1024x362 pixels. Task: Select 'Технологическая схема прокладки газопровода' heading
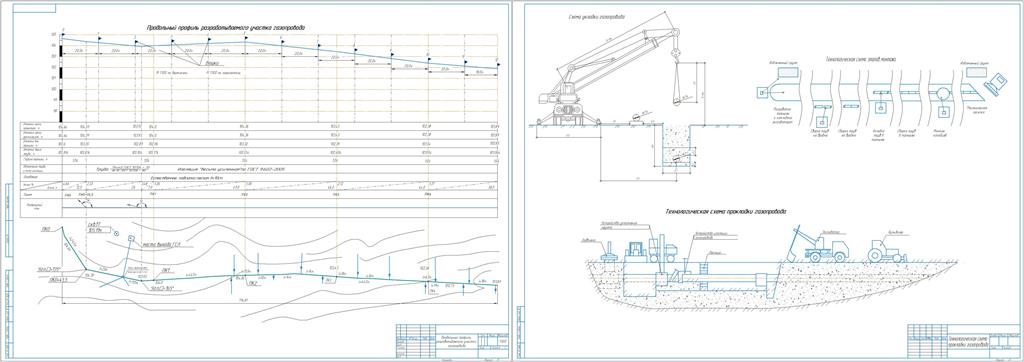tap(725, 212)
